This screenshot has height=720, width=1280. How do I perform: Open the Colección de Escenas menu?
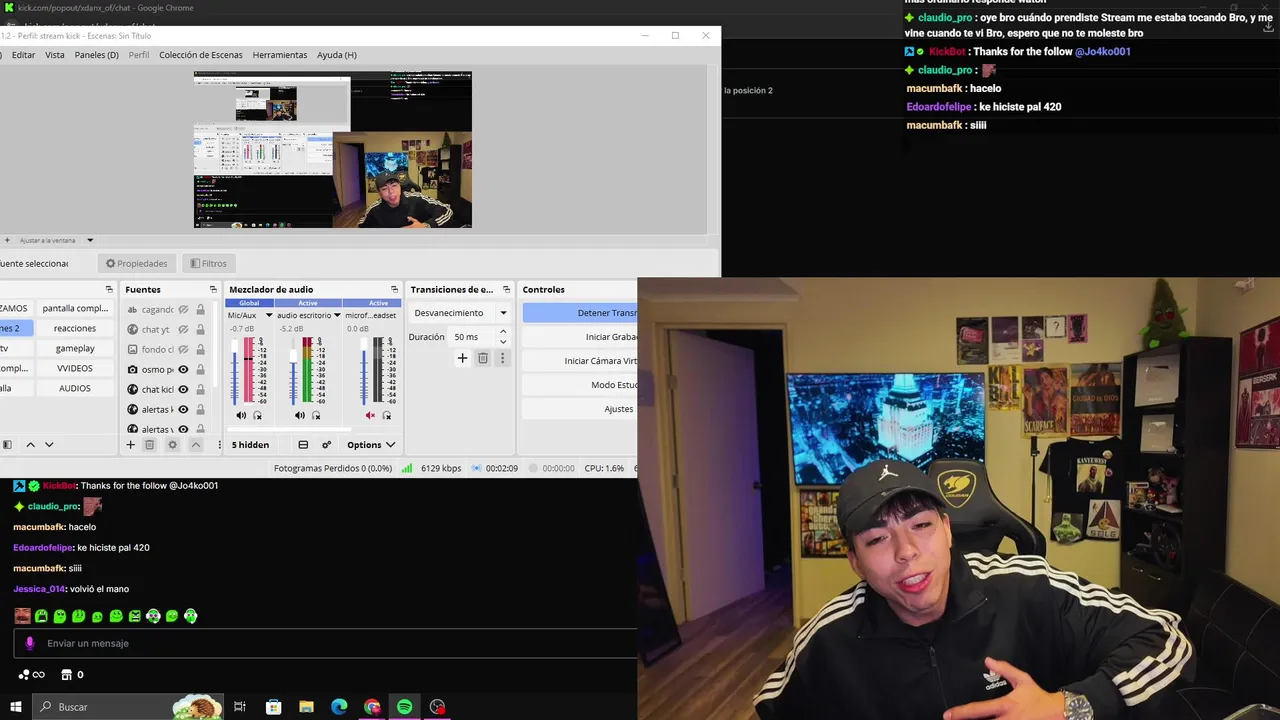[200, 55]
